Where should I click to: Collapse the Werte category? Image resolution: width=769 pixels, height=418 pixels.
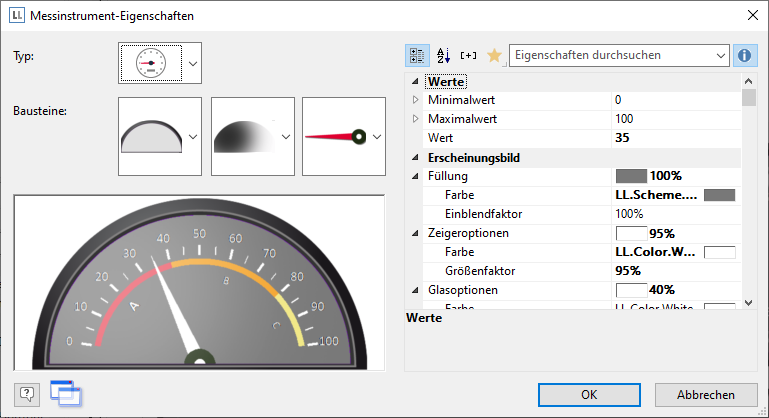(416, 82)
